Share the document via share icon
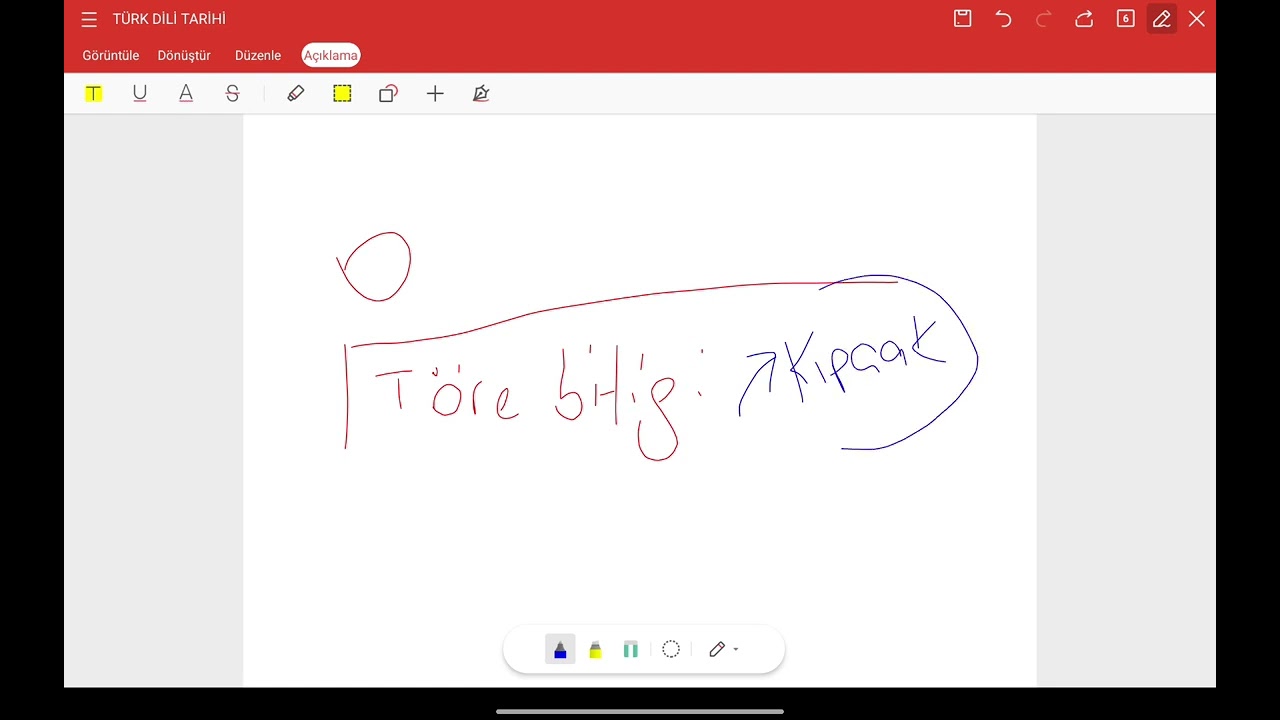This screenshot has height=720, width=1280. pos(1084,19)
